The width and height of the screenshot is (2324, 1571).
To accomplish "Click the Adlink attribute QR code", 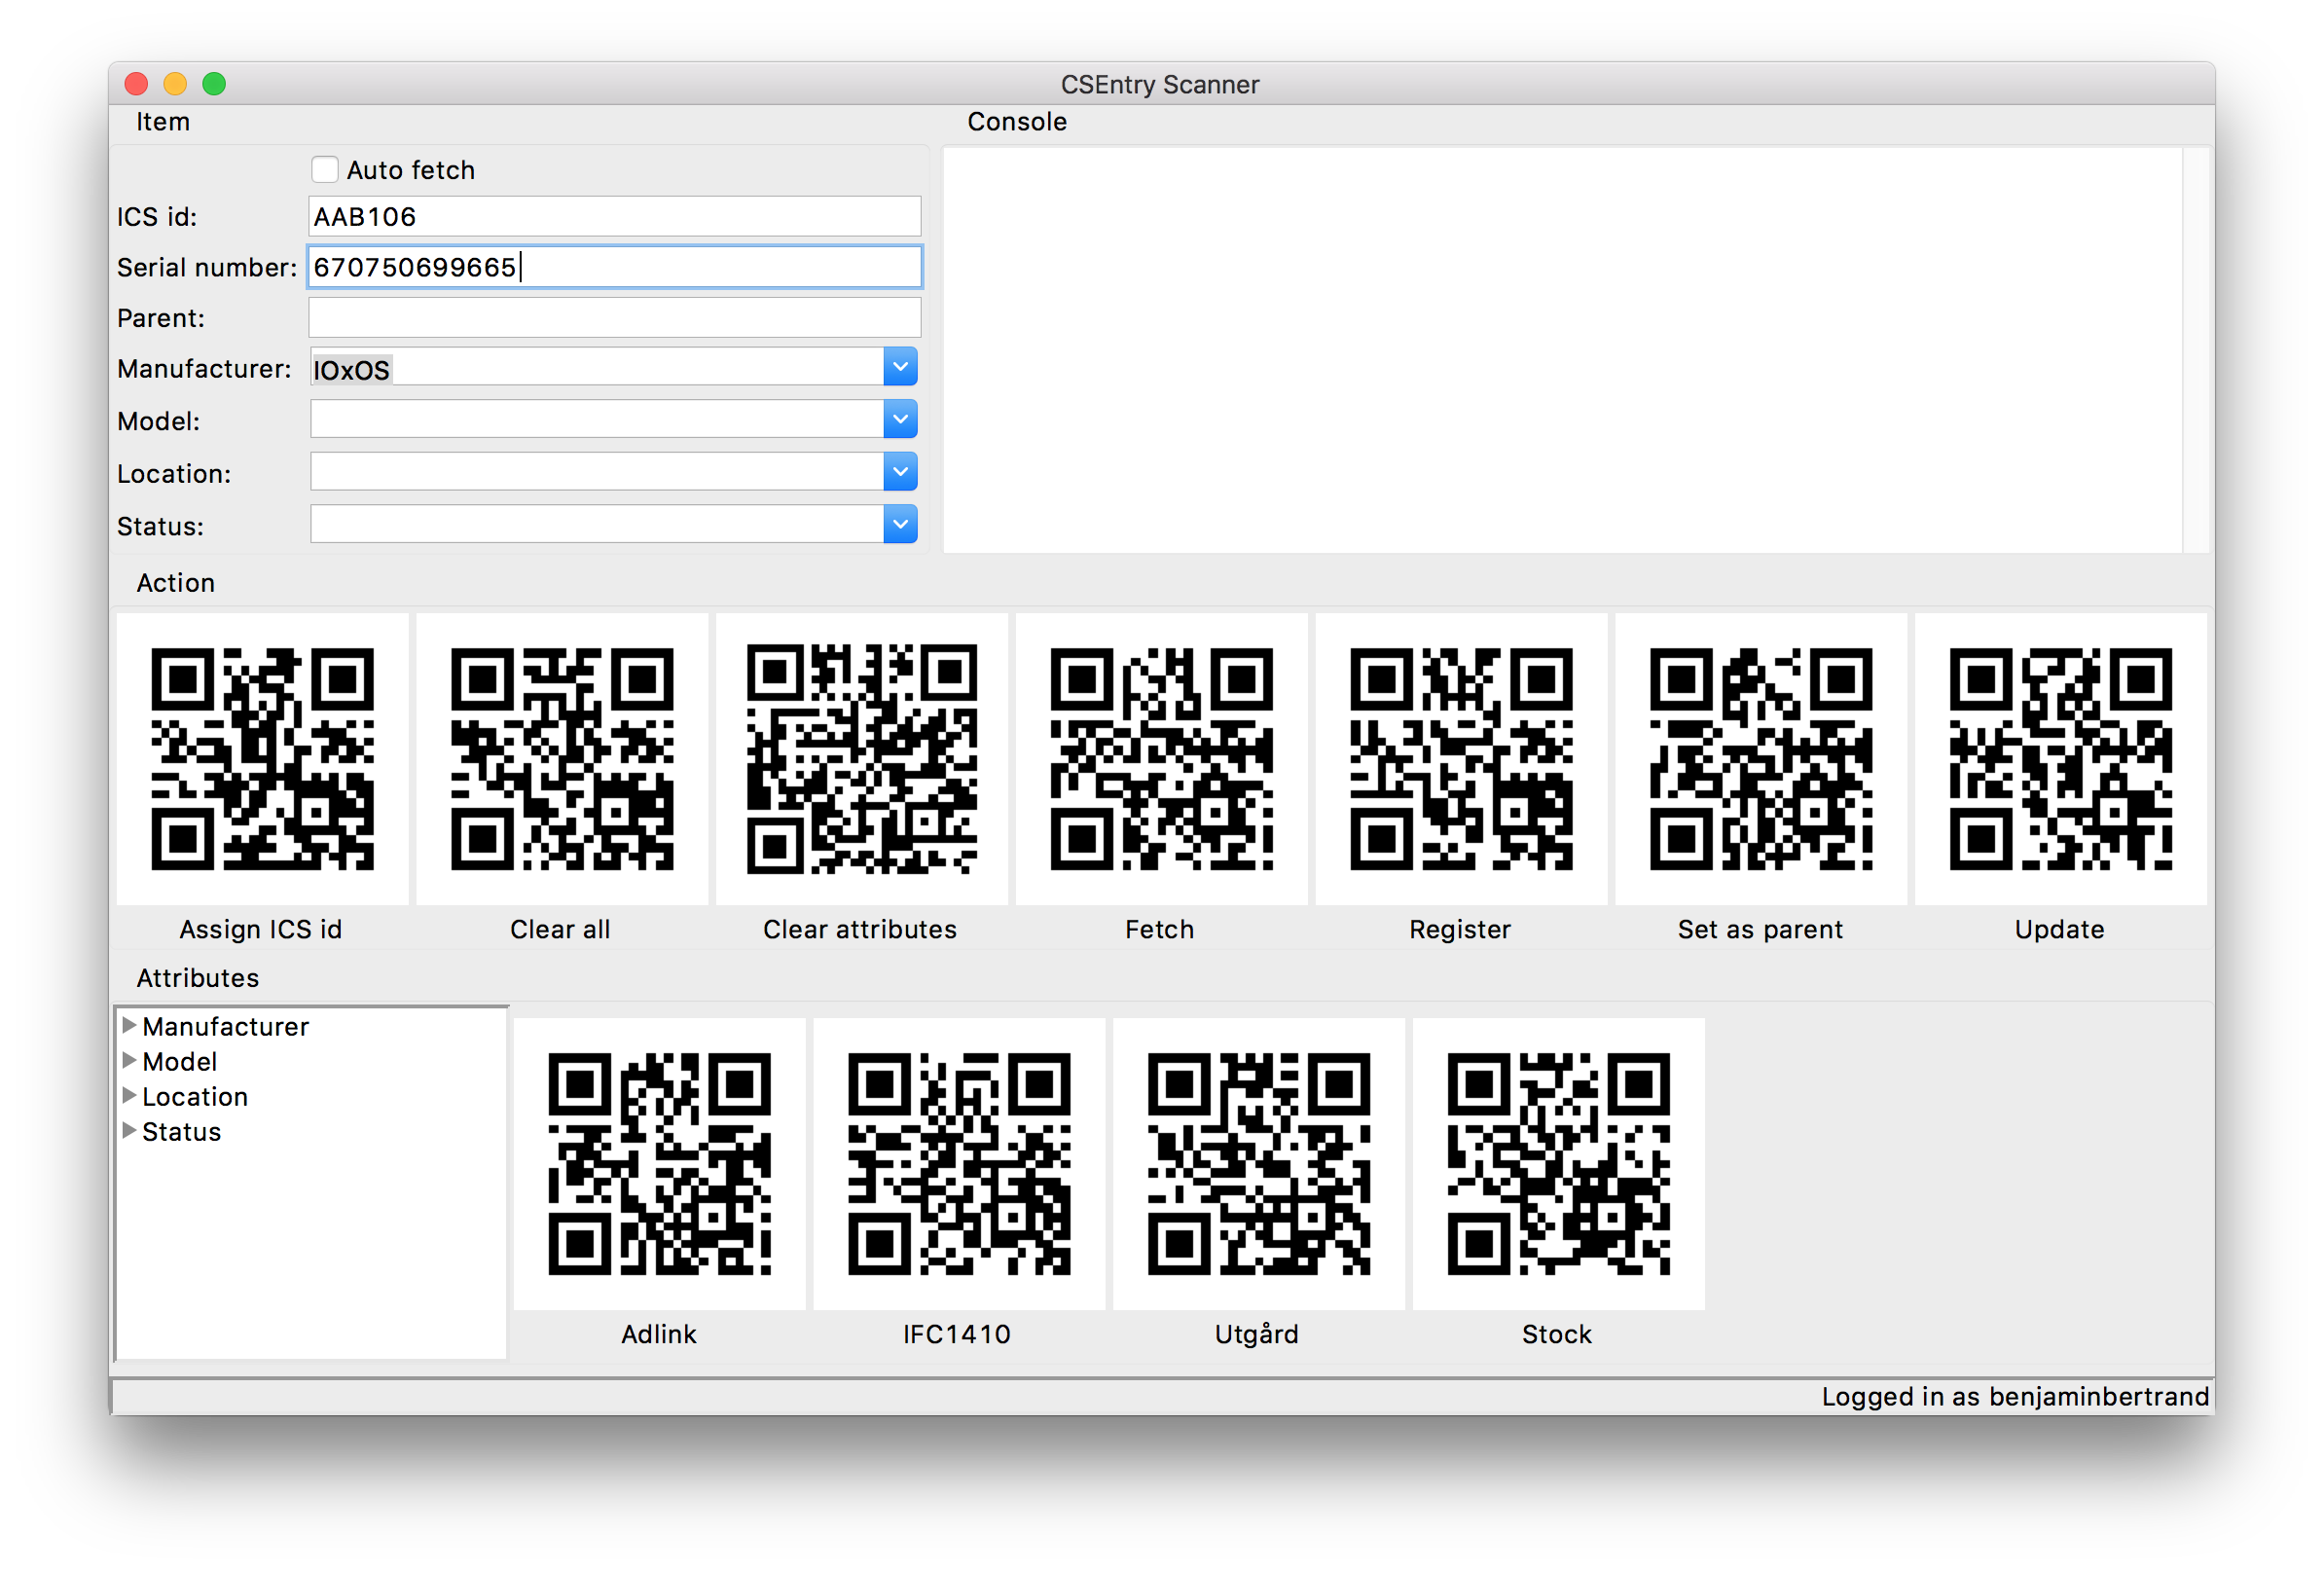I will click(658, 1162).
